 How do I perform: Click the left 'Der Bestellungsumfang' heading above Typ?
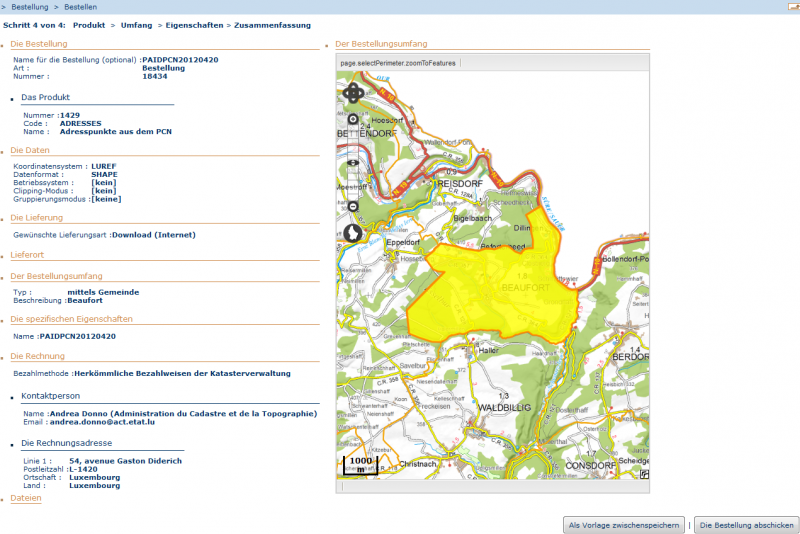(x=56, y=276)
